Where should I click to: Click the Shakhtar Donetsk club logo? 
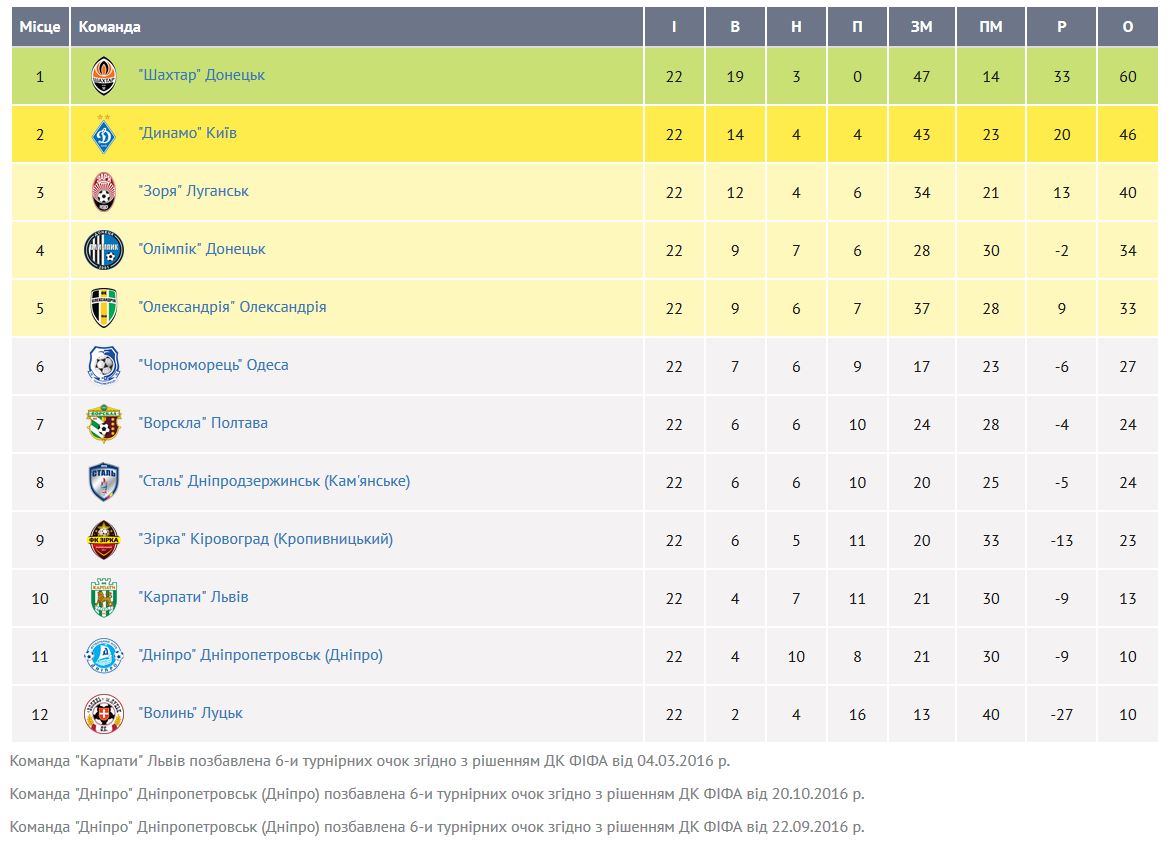point(104,76)
